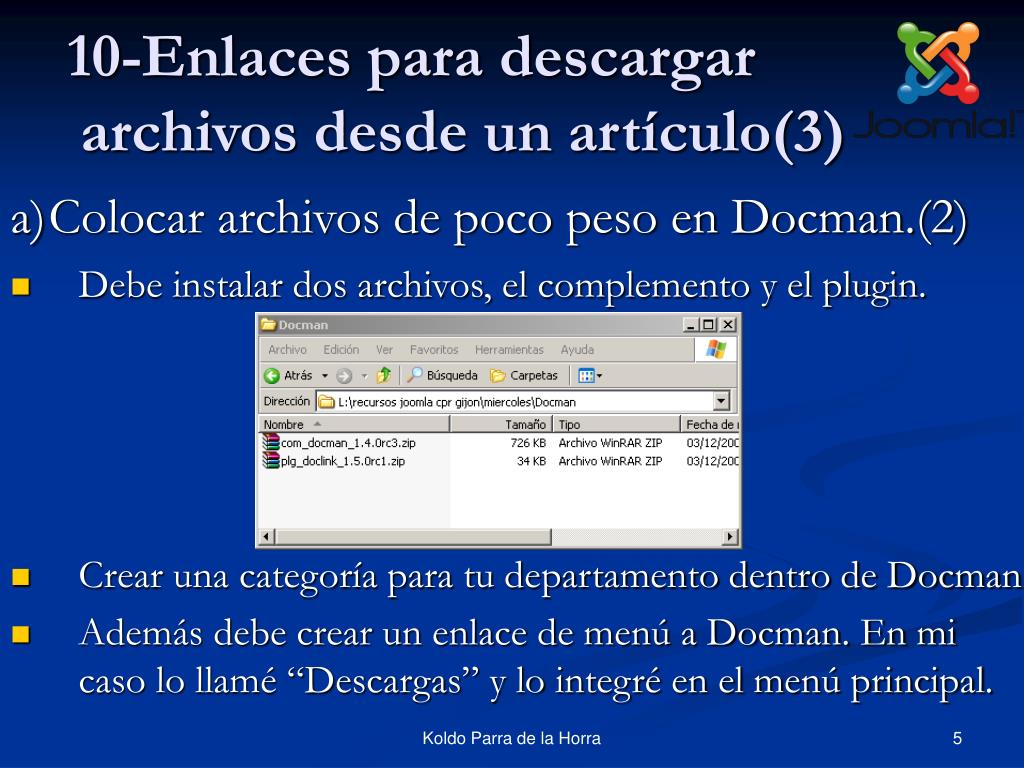Open the Edición menu
This screenshot has width=1024, height=768.
click(341, 350)
